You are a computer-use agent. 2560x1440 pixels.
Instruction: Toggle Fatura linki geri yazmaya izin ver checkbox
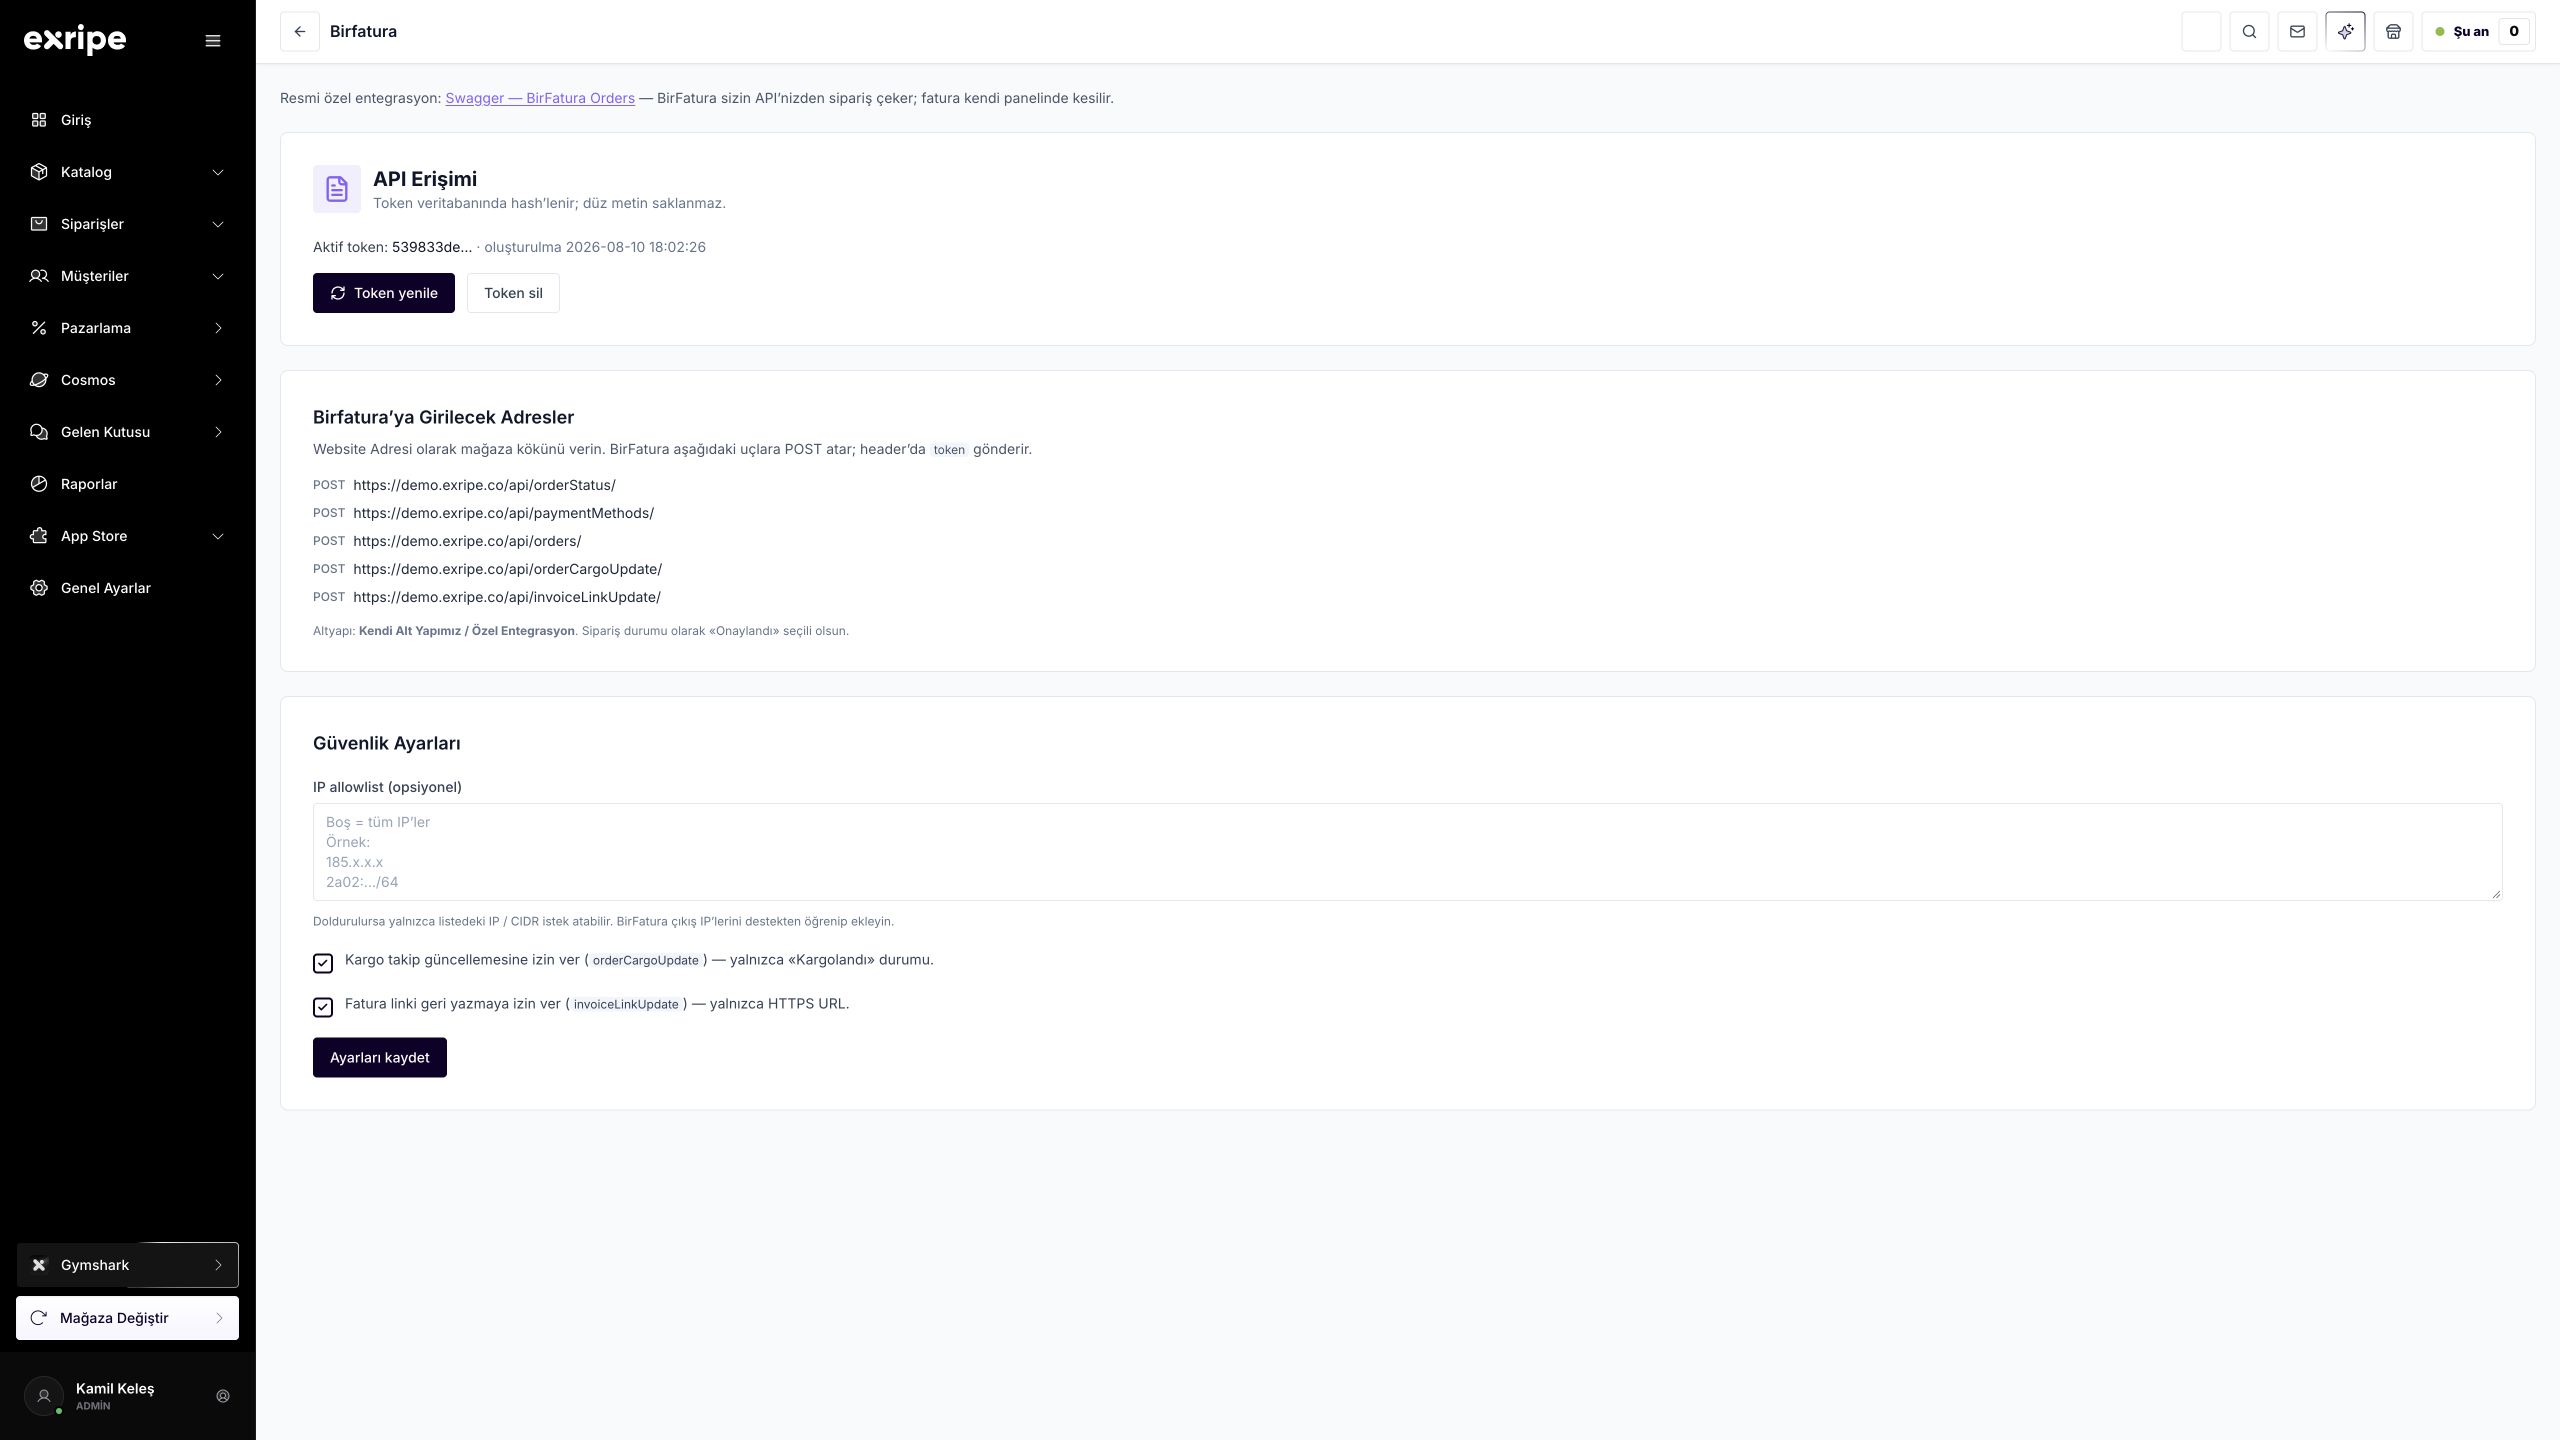click(323, 1007)
